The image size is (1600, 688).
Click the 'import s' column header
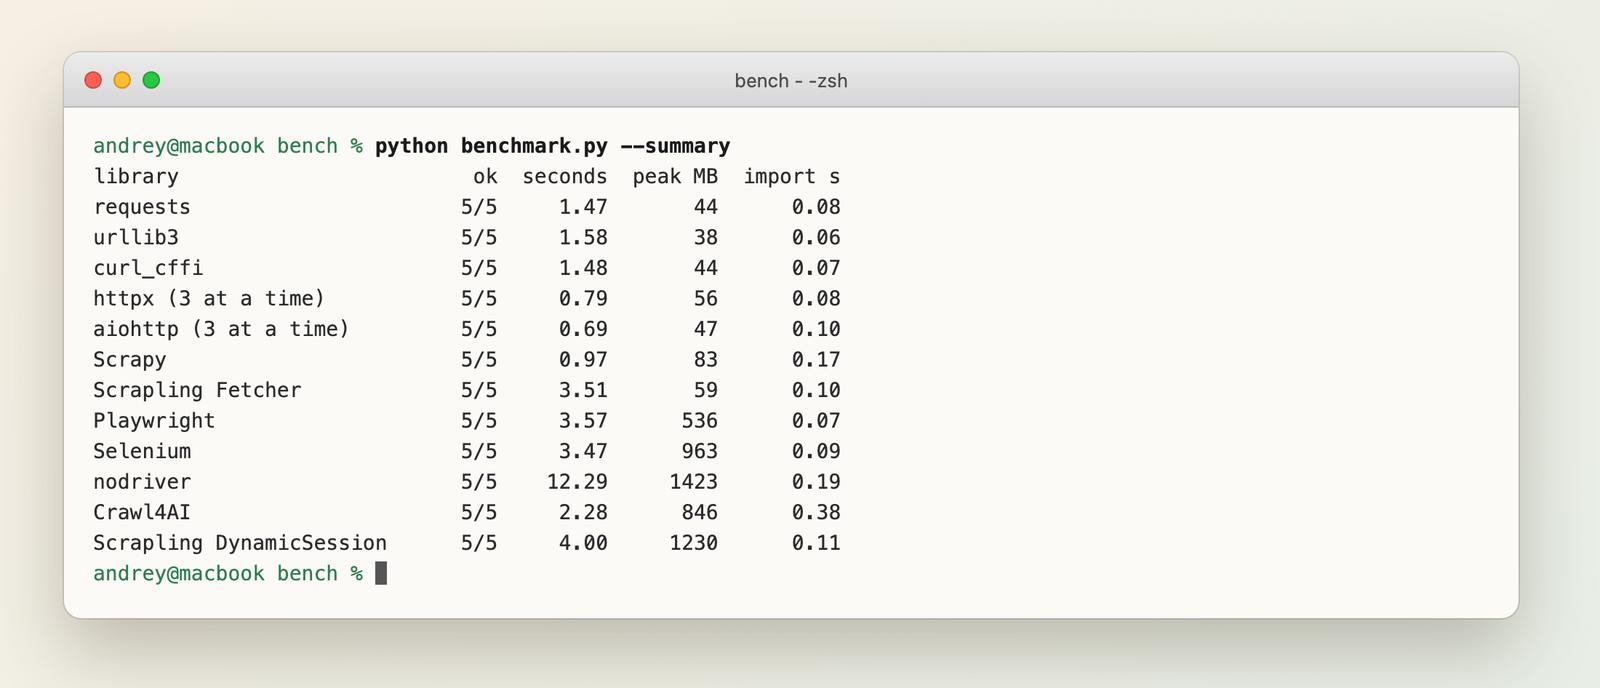click(792, 177)
